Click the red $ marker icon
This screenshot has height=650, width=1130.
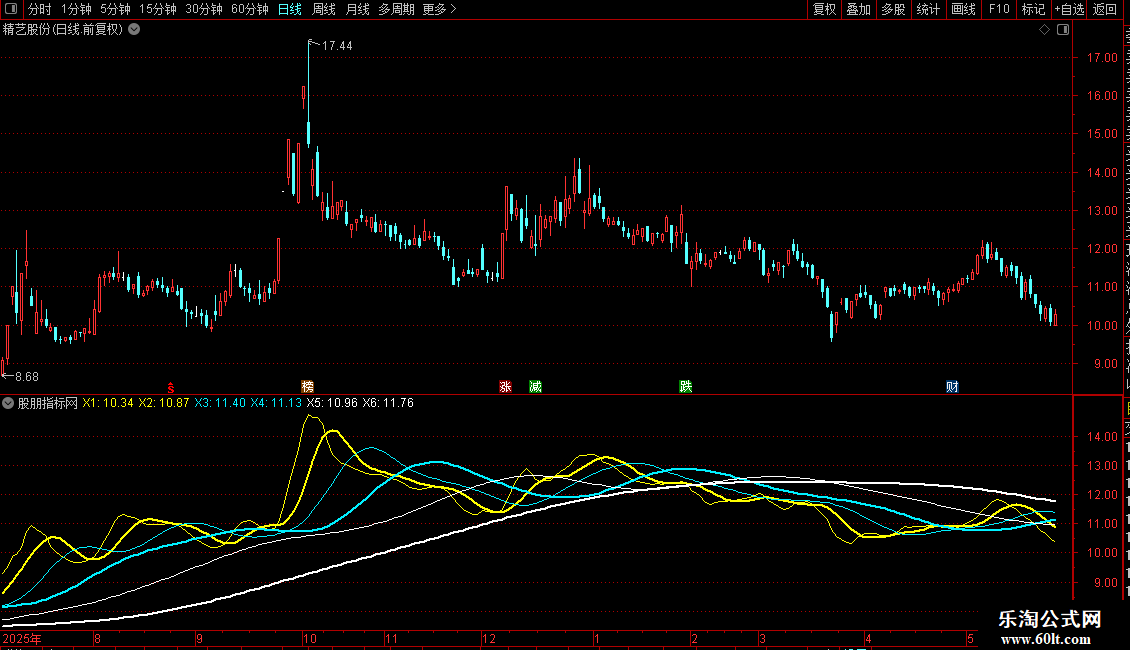pyautogui.click(x=171, y=387)
